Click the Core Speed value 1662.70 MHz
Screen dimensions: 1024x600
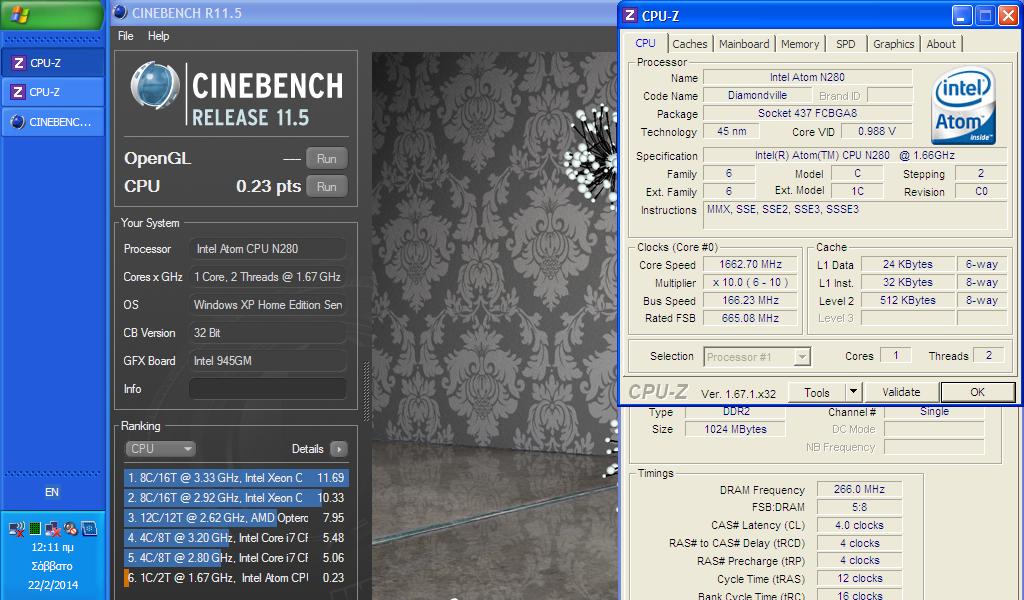[750, 264]
